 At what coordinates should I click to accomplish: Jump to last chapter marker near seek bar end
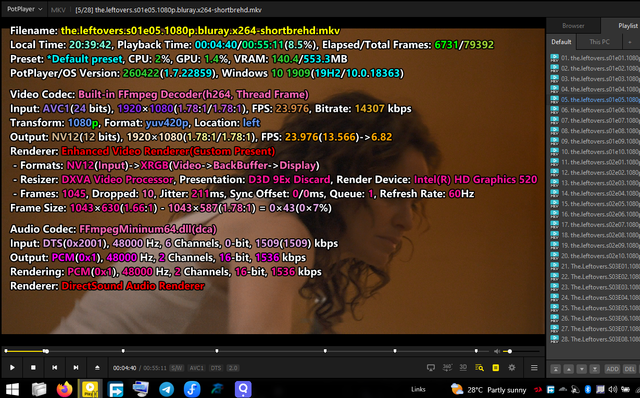click(x=476, y=351)
